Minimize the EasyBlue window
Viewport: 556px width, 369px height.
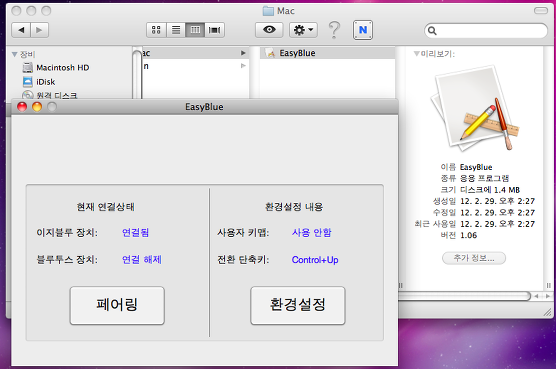pyautogui.click(x=37, y=107)
